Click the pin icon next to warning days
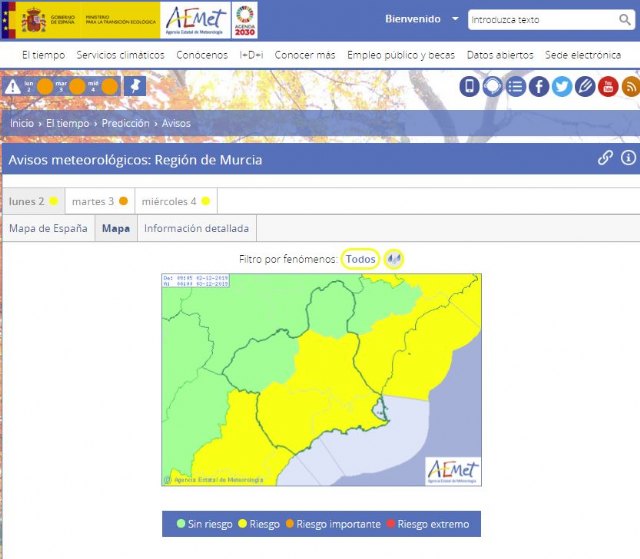The height and width of the screenshot is (559, 640). [x=134, y=87]
